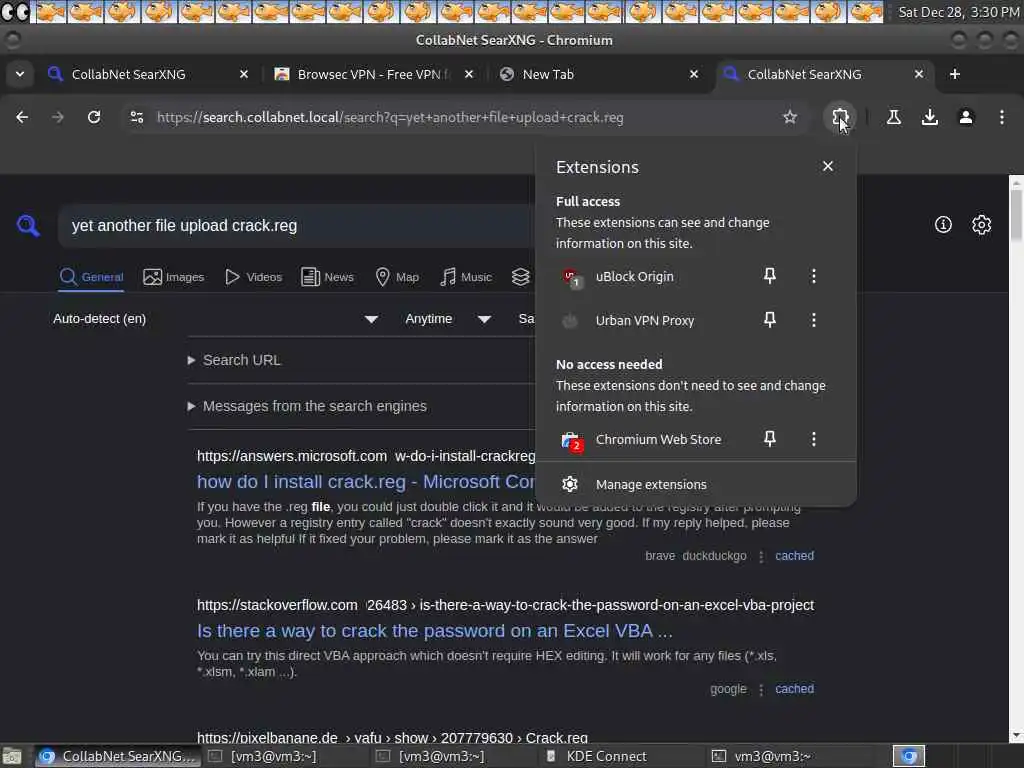Image resolution: width=1024 pixels, height=768 pixels.
Task: Click the xeyes icon in top panel
Action: pos(16,12)
